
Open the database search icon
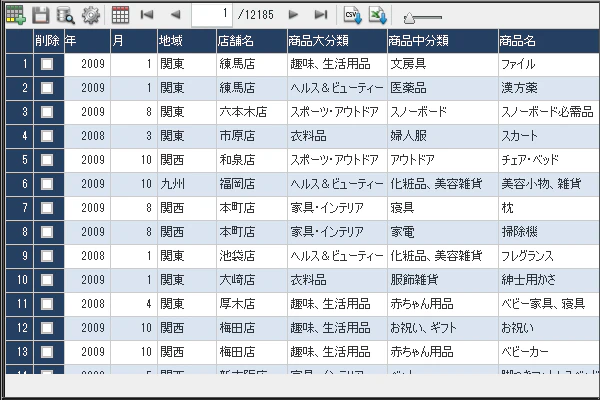65,15
